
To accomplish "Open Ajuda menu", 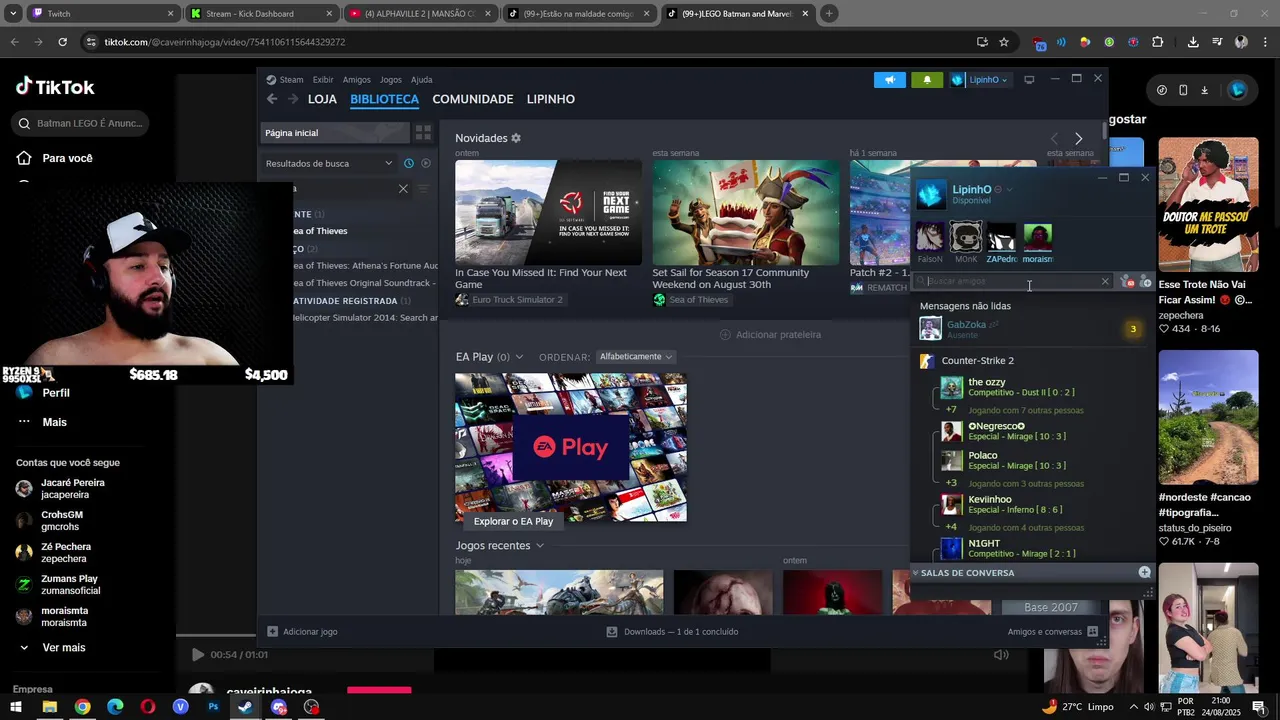I will 422,80.
